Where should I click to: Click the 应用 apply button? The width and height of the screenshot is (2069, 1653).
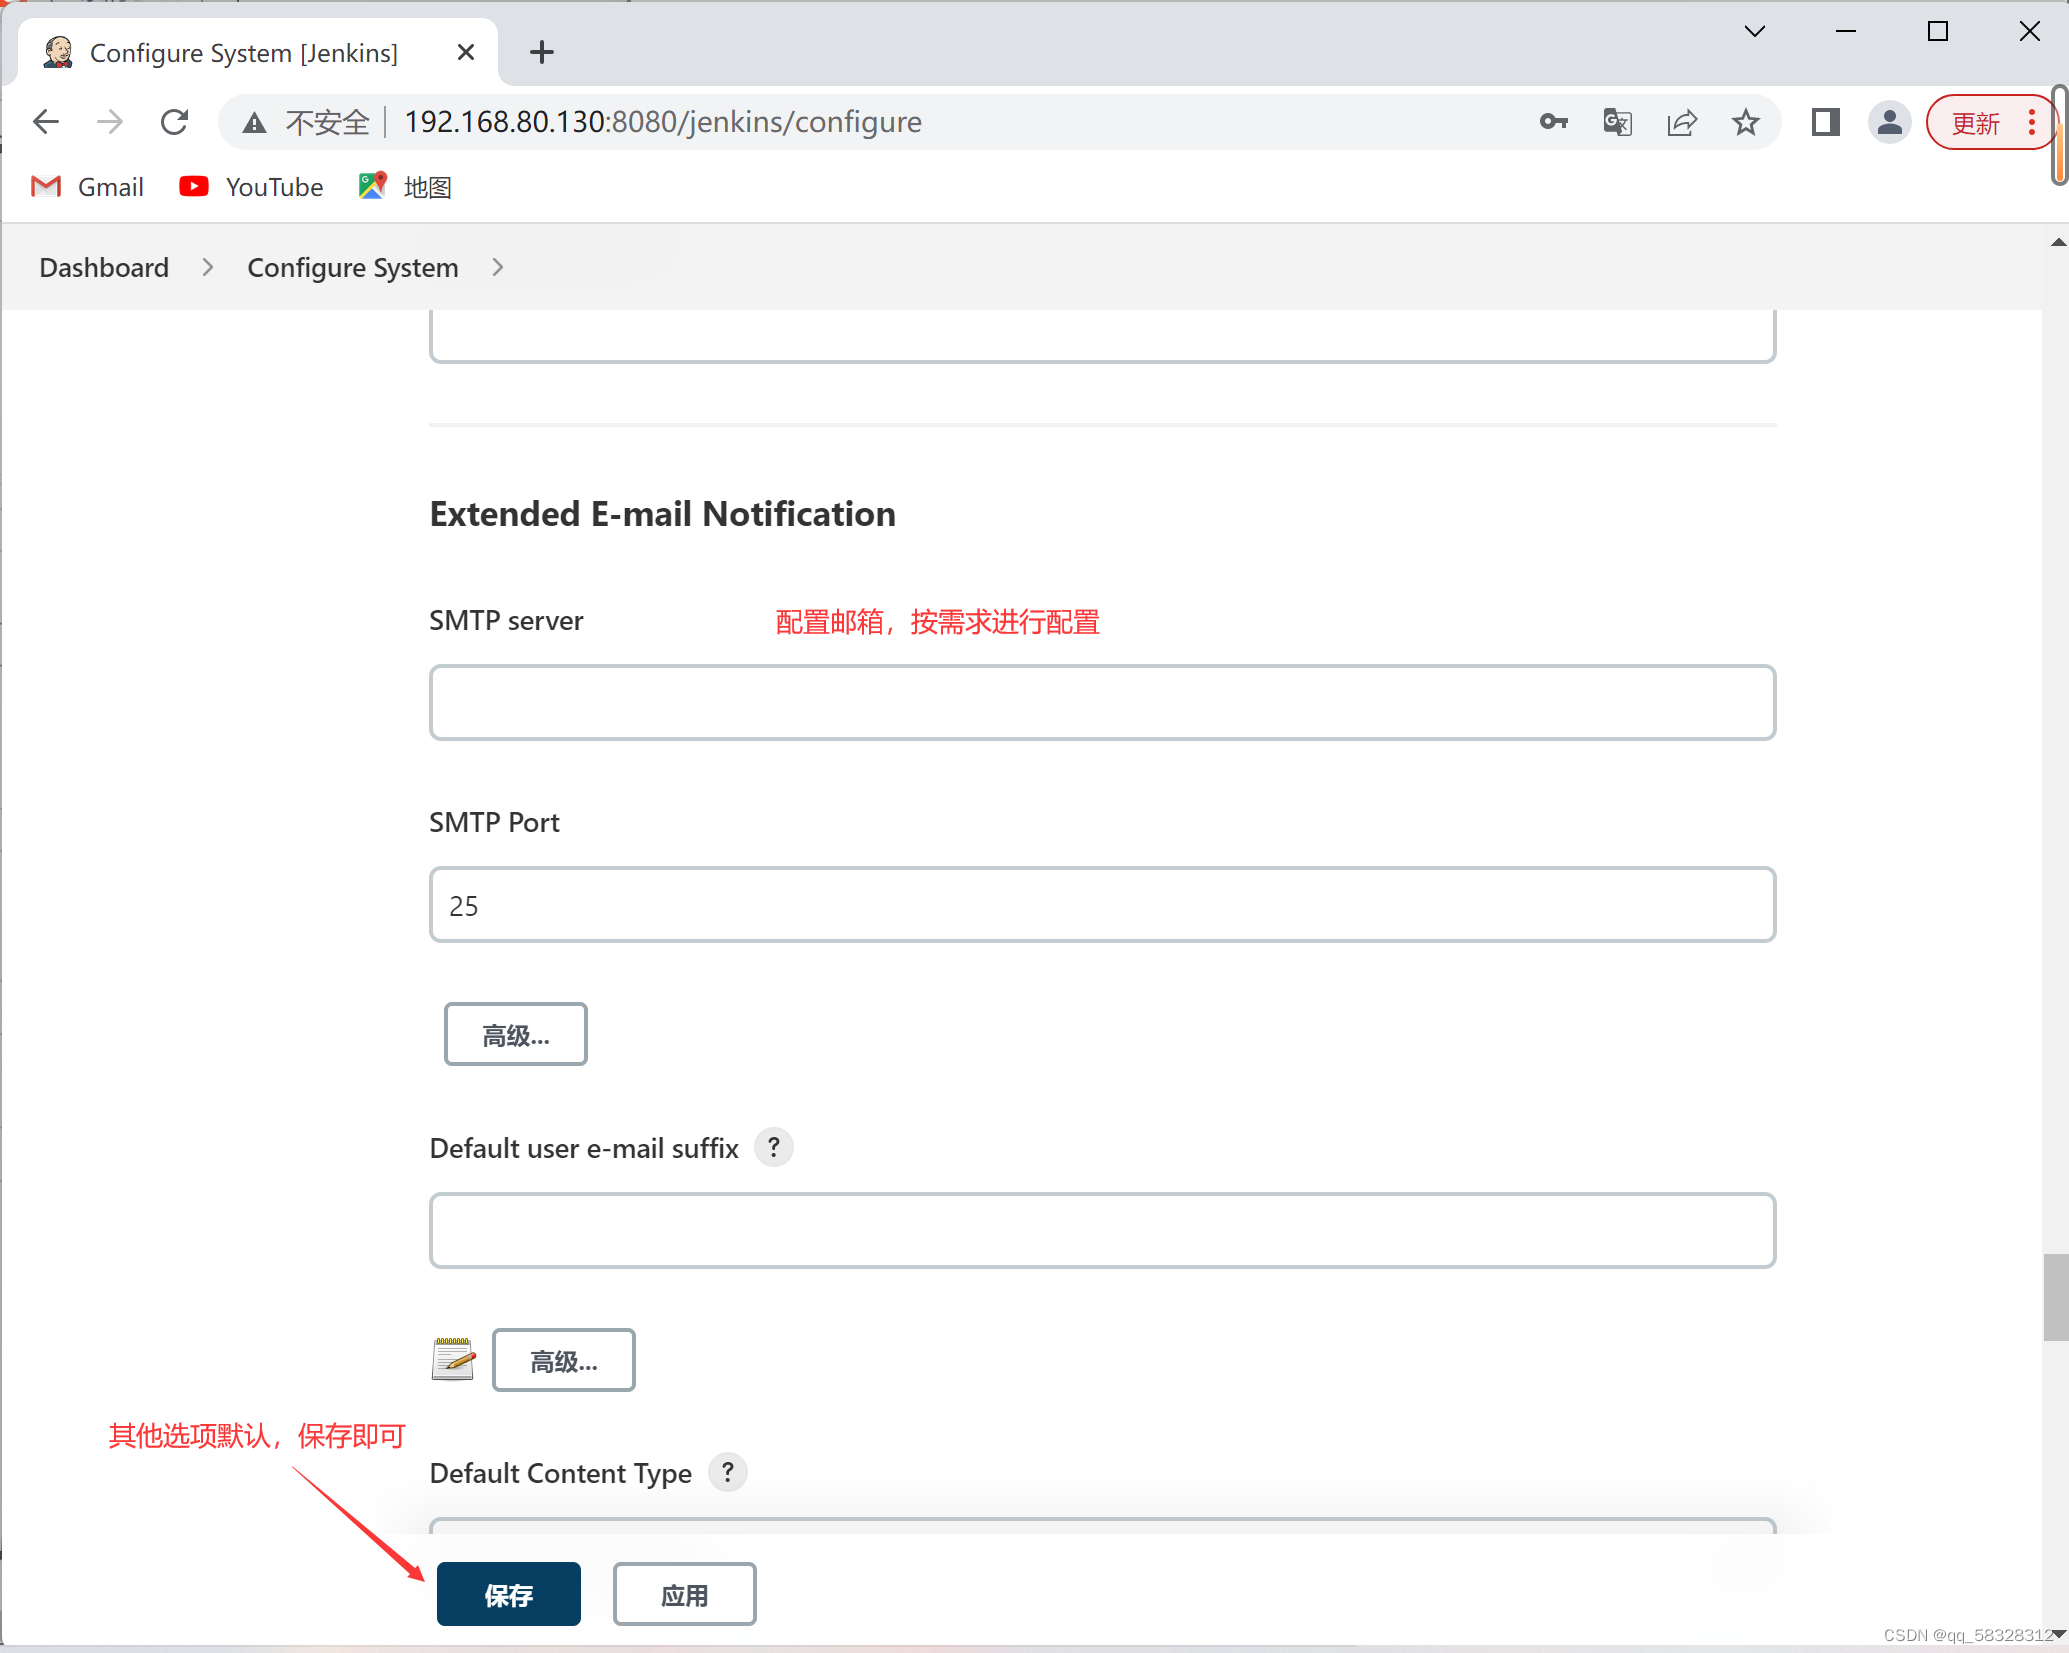(684, 1594)
